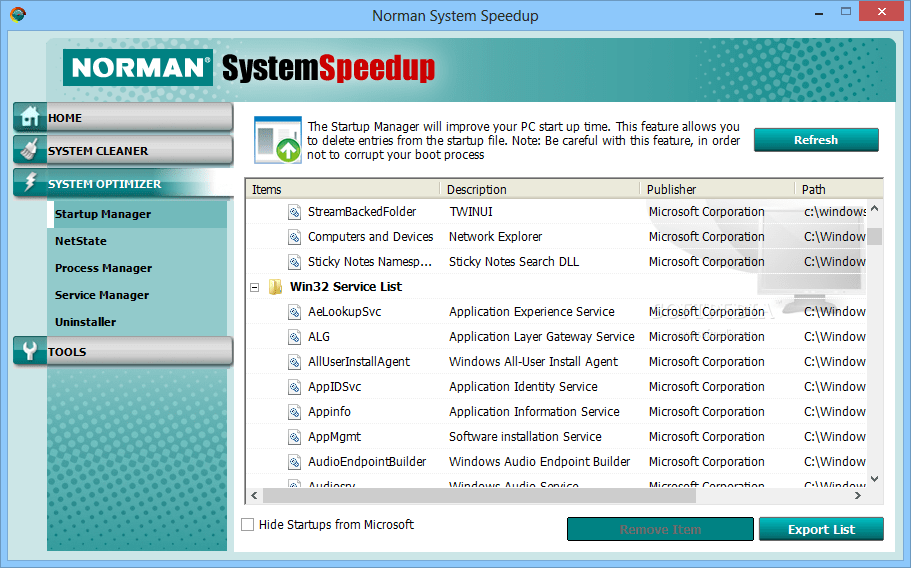Click the Appinfo service icon
This screenshot has width=911, height=568.
point(295,412)
